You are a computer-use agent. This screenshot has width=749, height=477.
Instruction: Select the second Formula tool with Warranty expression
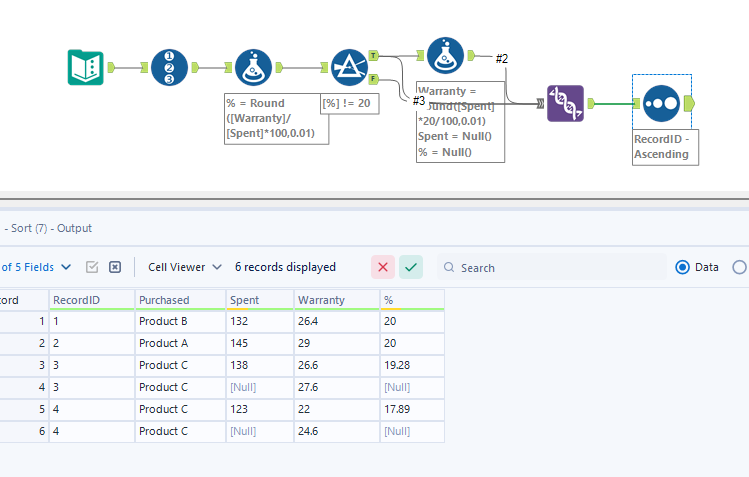pyautogui.click(x=445, y=55)
